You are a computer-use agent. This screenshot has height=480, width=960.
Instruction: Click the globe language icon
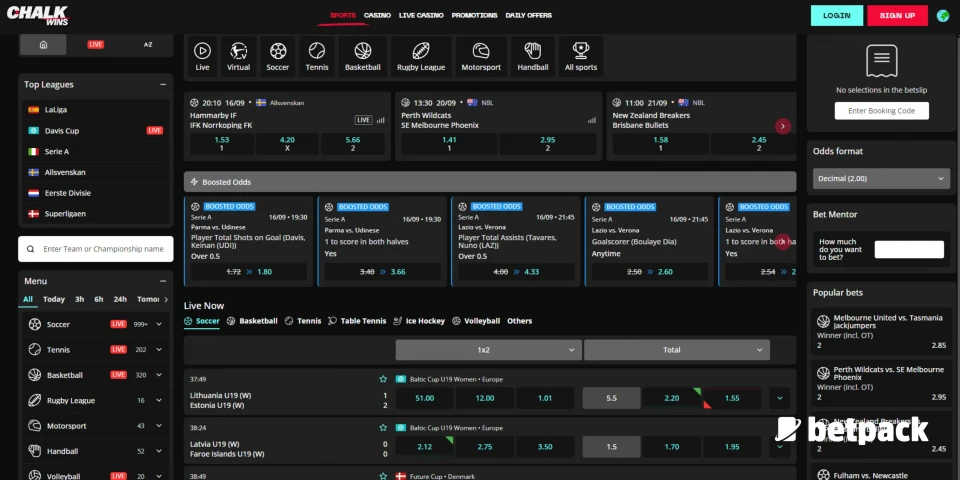coord(943,16)
